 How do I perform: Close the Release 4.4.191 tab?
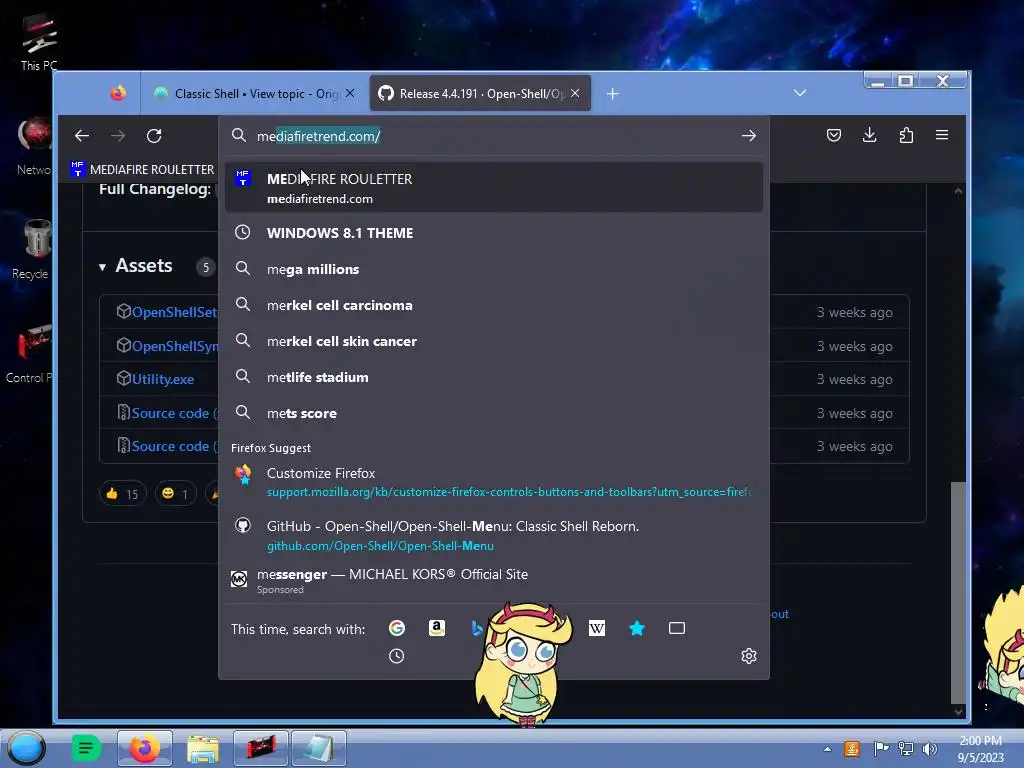click(x=575, y=93)
